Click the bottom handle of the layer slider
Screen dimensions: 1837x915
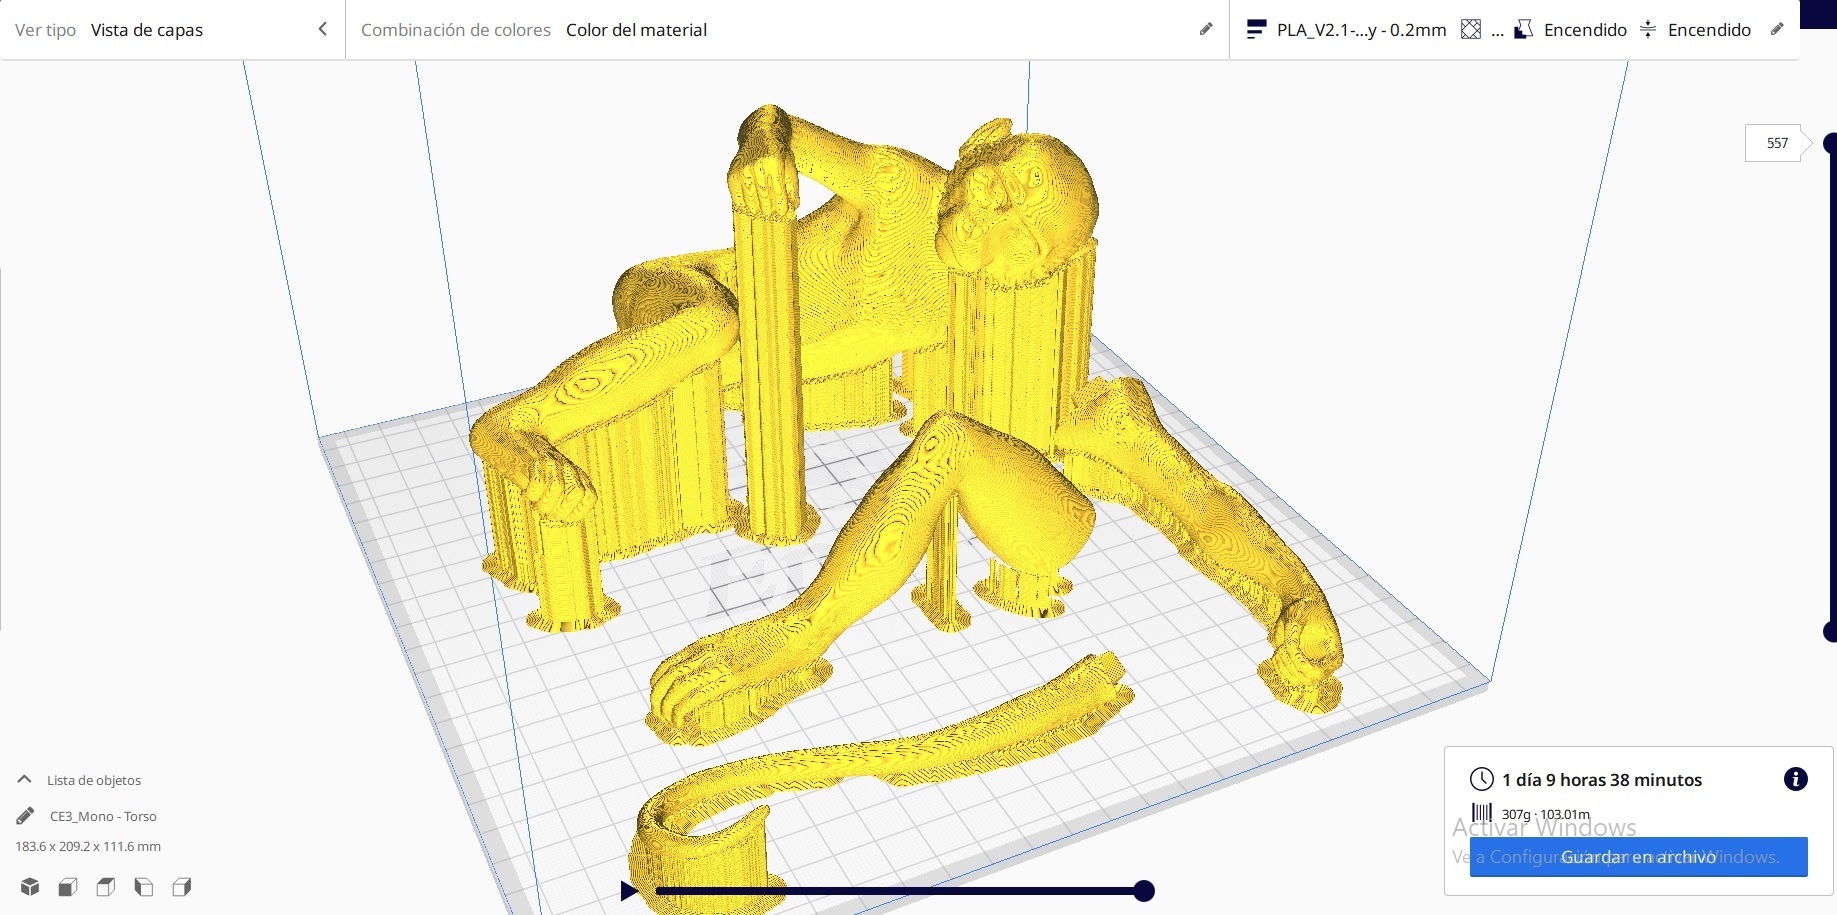click(1830, 631)
